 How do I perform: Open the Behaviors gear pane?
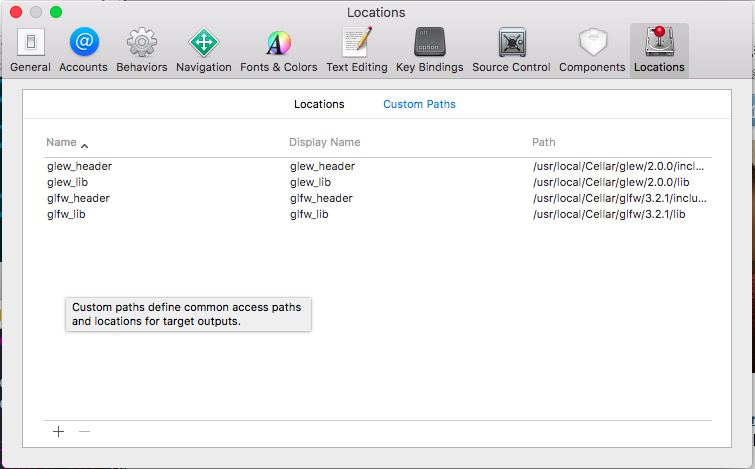click(x=142, y=51)
